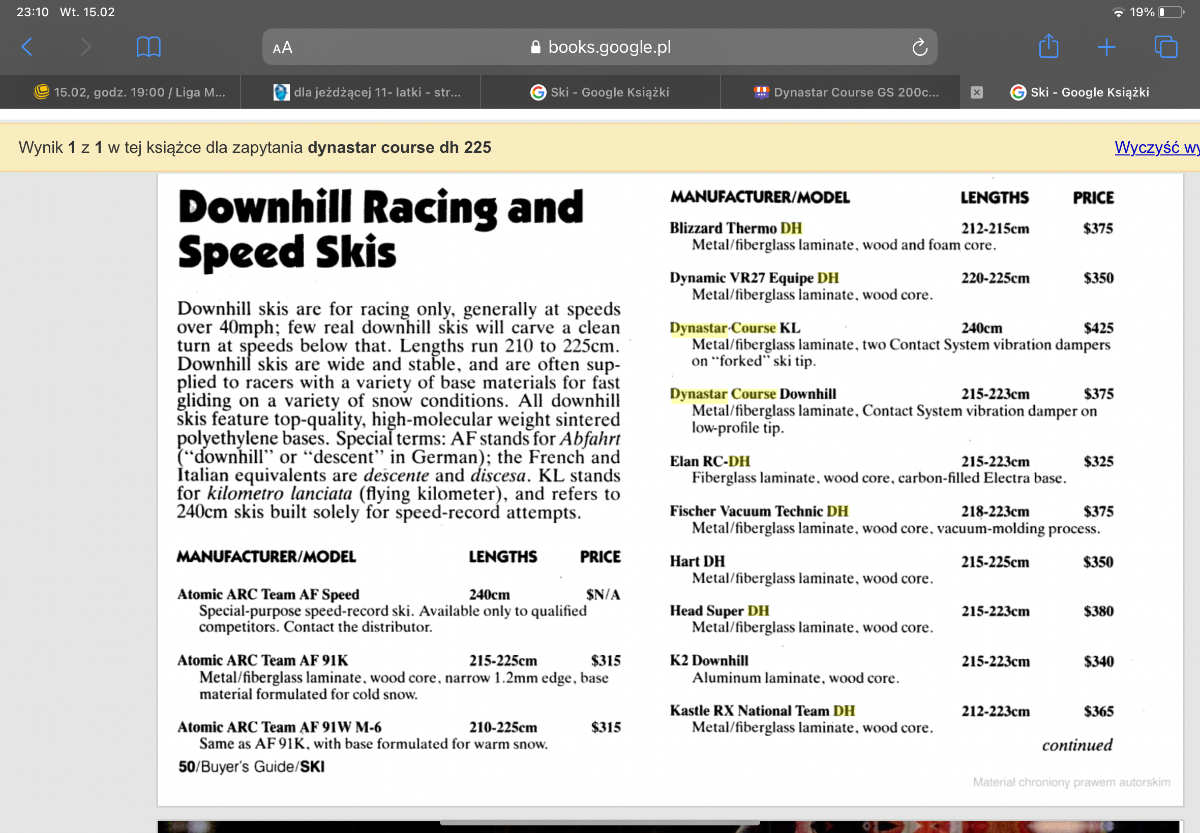Open the Share sheet icon

click(1048, 47)
